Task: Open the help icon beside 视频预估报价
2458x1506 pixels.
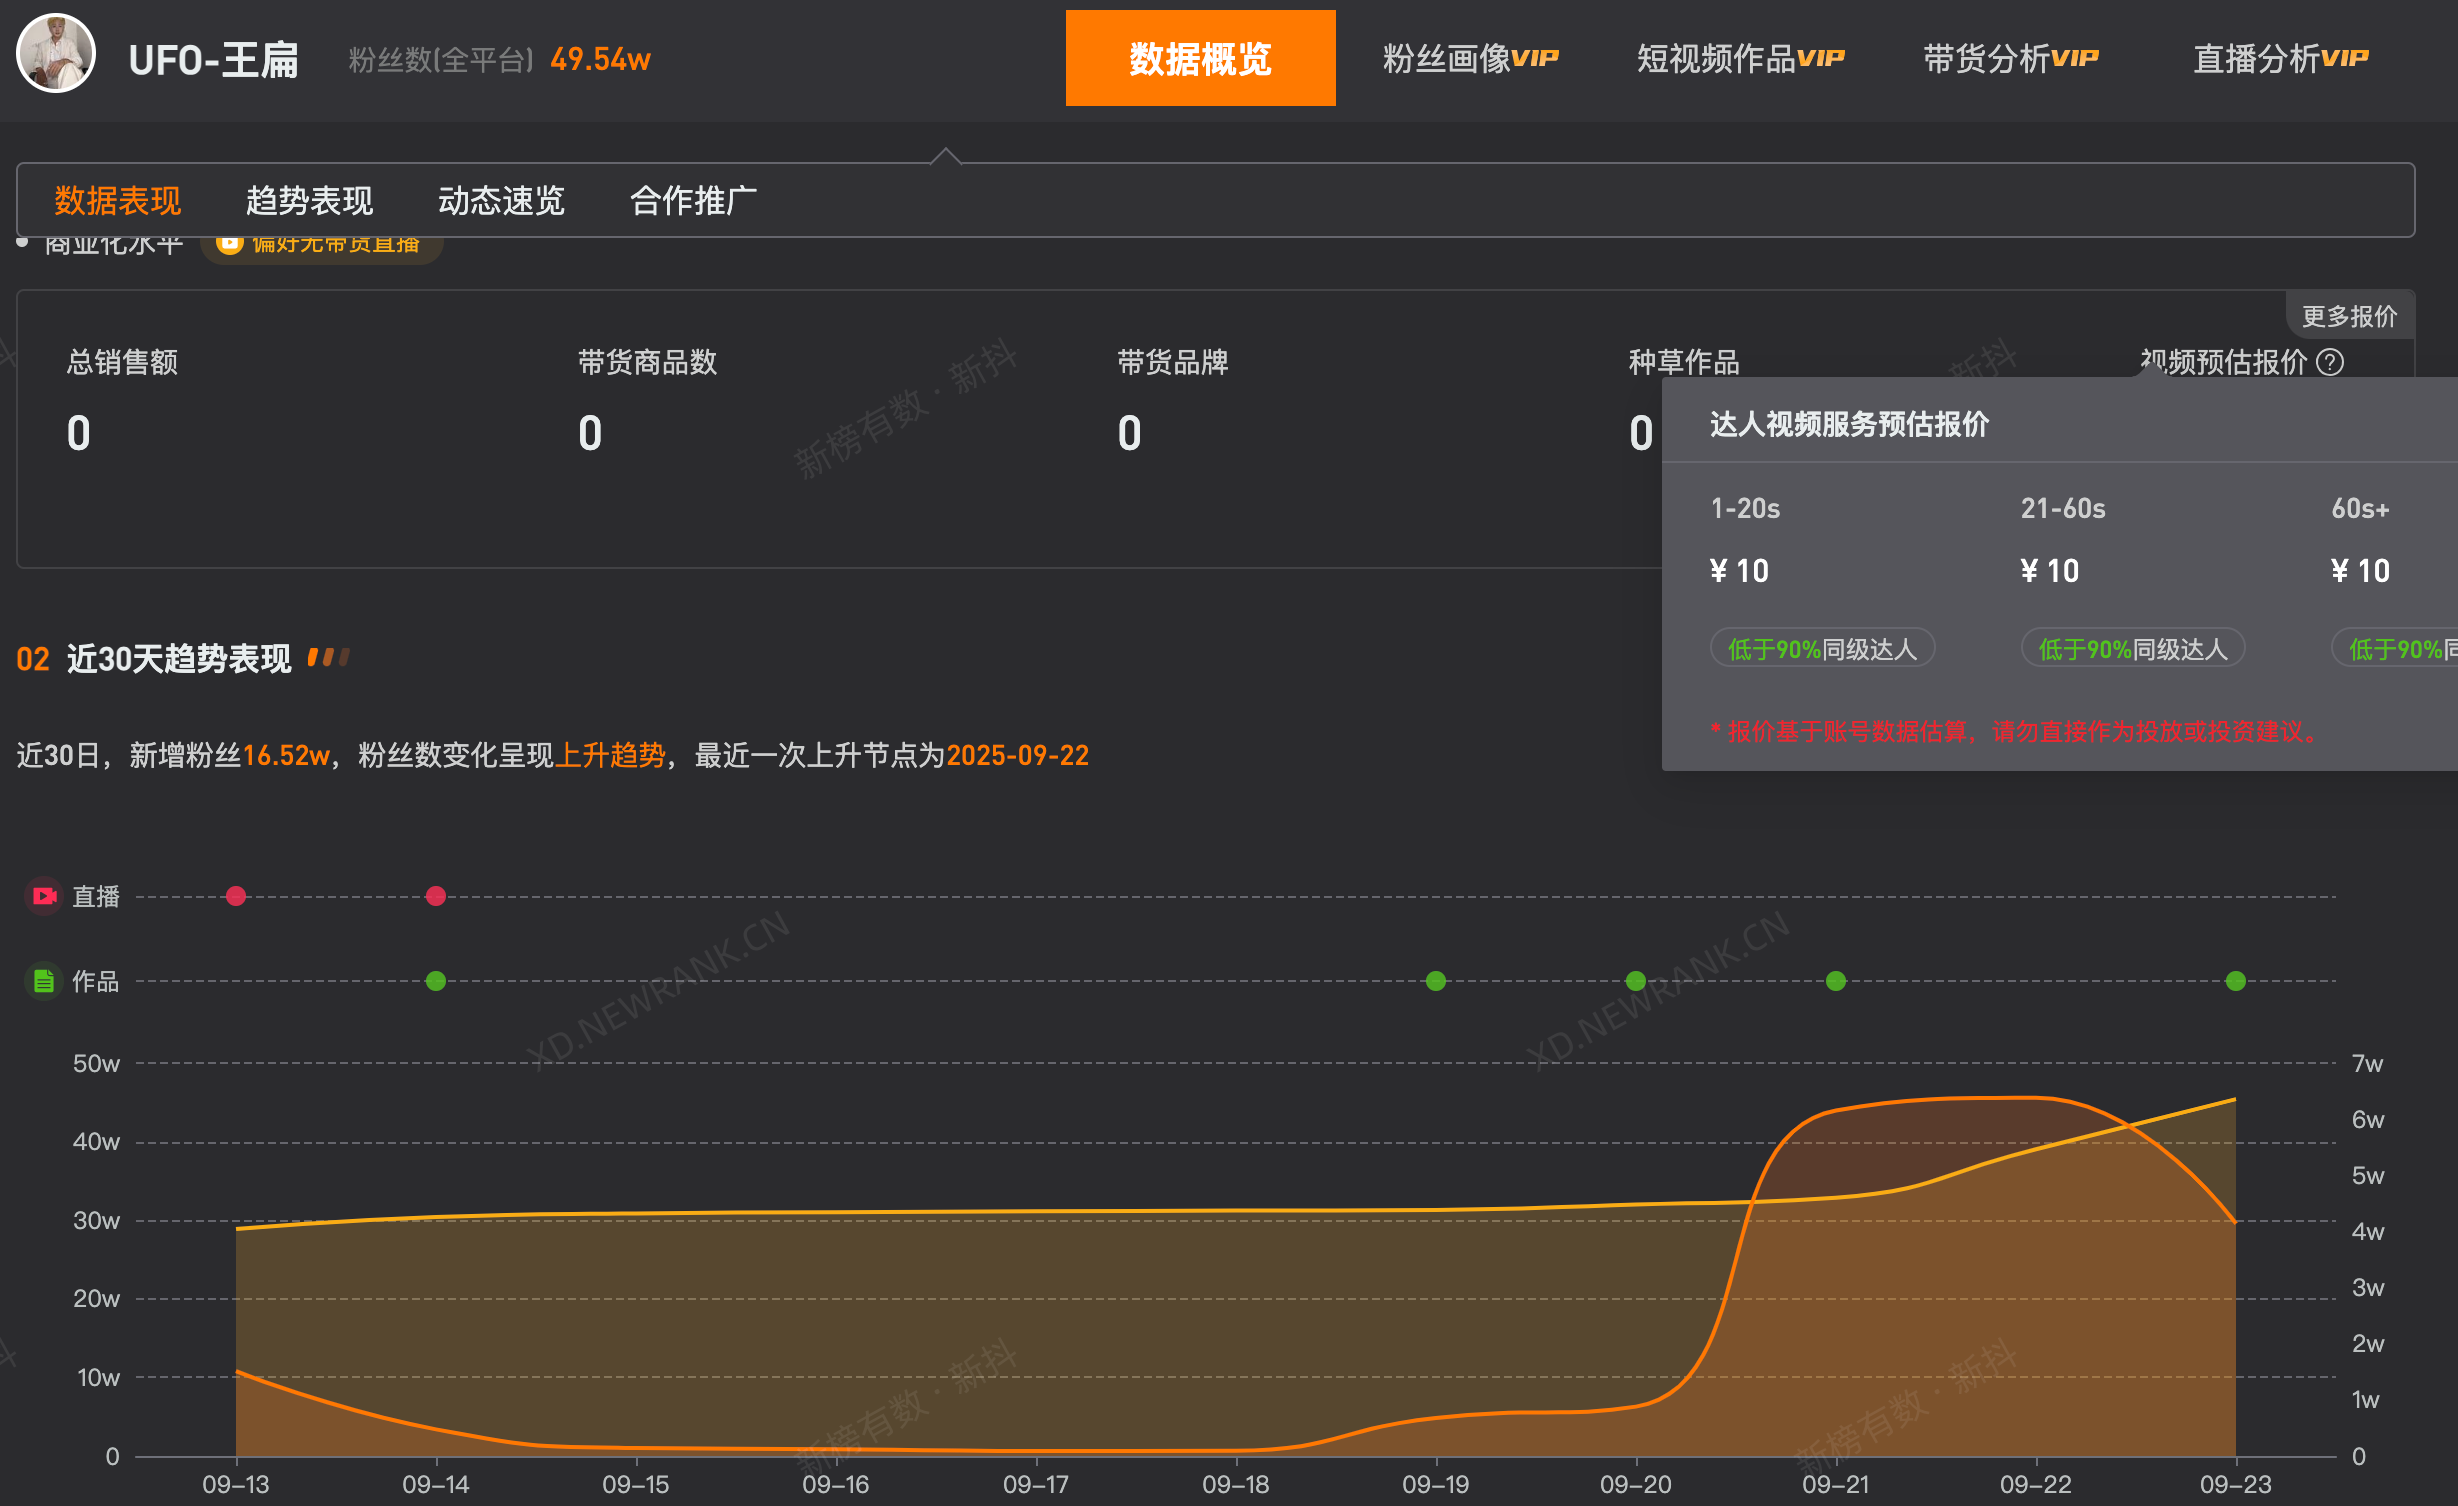Action: tap(2330, 364)
